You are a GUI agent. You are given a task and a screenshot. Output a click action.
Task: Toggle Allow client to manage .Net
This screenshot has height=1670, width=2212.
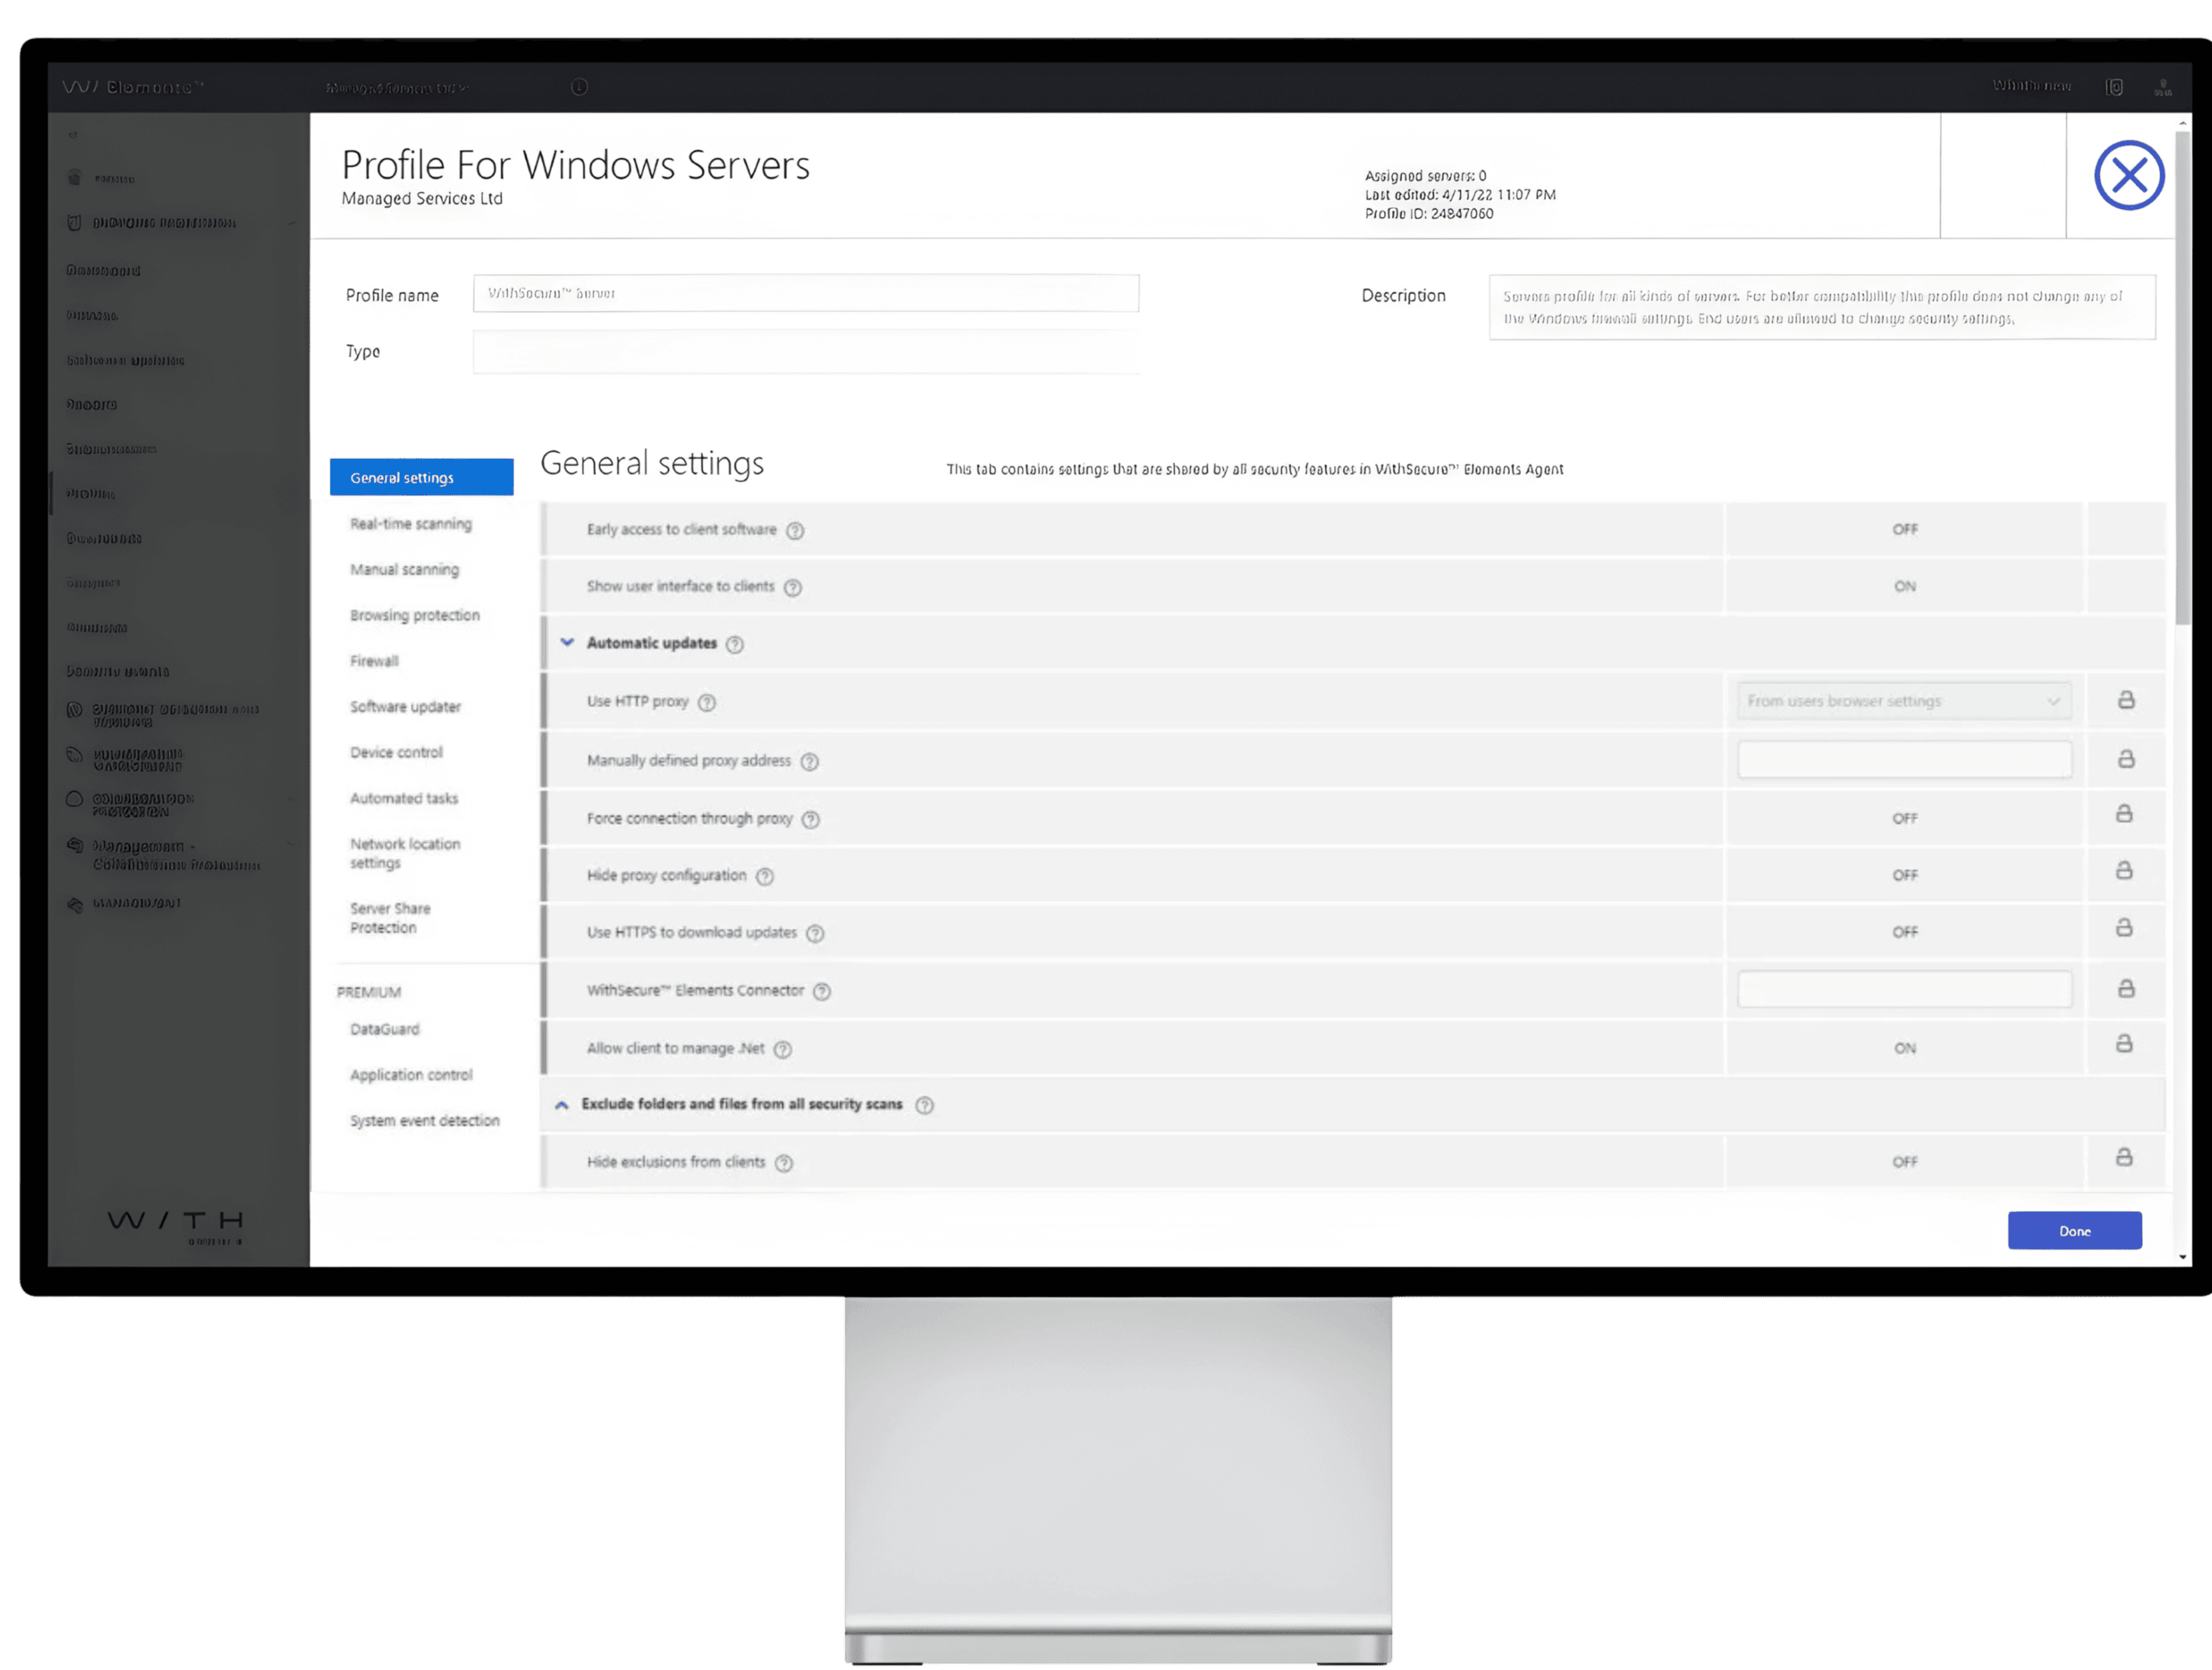pos(1904,1048)
